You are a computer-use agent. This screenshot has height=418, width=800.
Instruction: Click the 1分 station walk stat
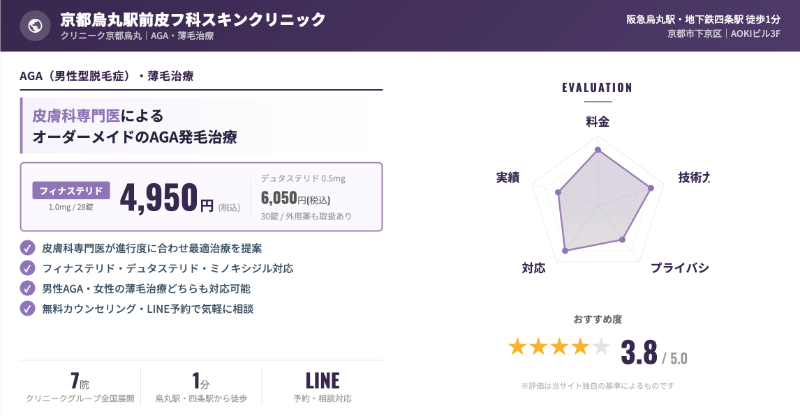(200, 388)
